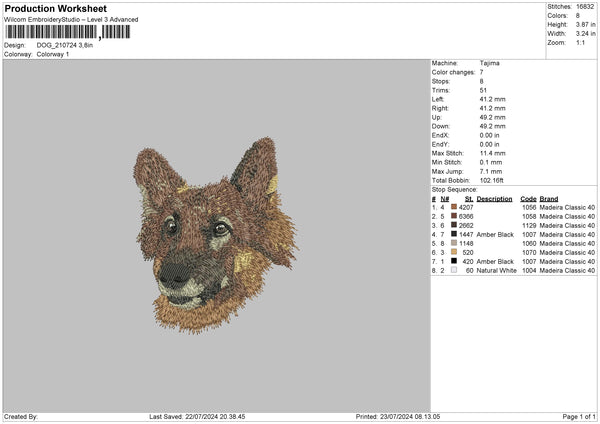Select the color swatch for code 1058

(x=454, y=216)
